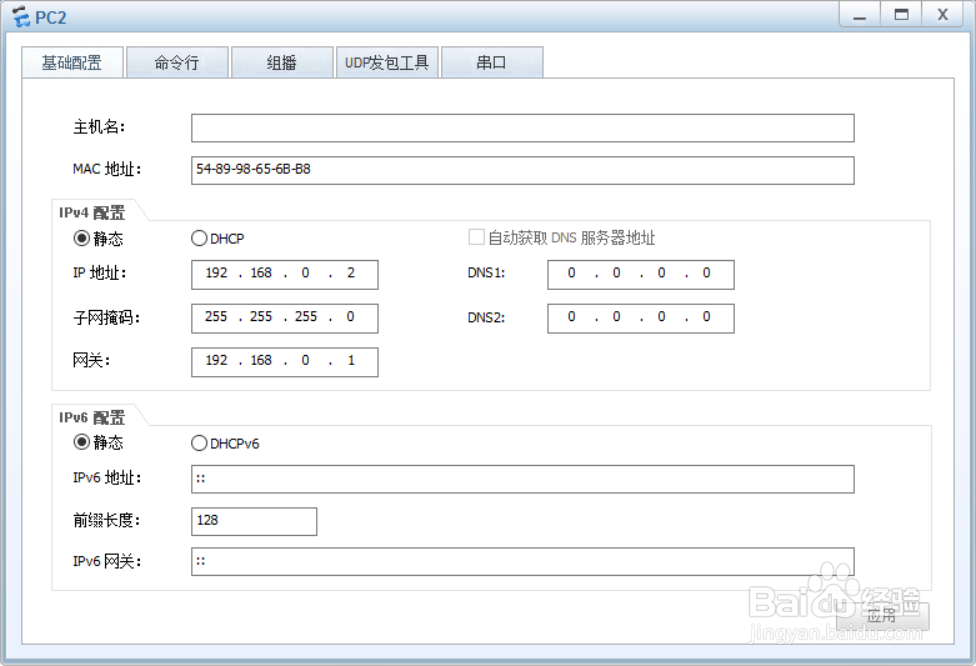Switch to the UDP发包工具 tab
This screenshot has width=976, height=666.
point(387,62)
